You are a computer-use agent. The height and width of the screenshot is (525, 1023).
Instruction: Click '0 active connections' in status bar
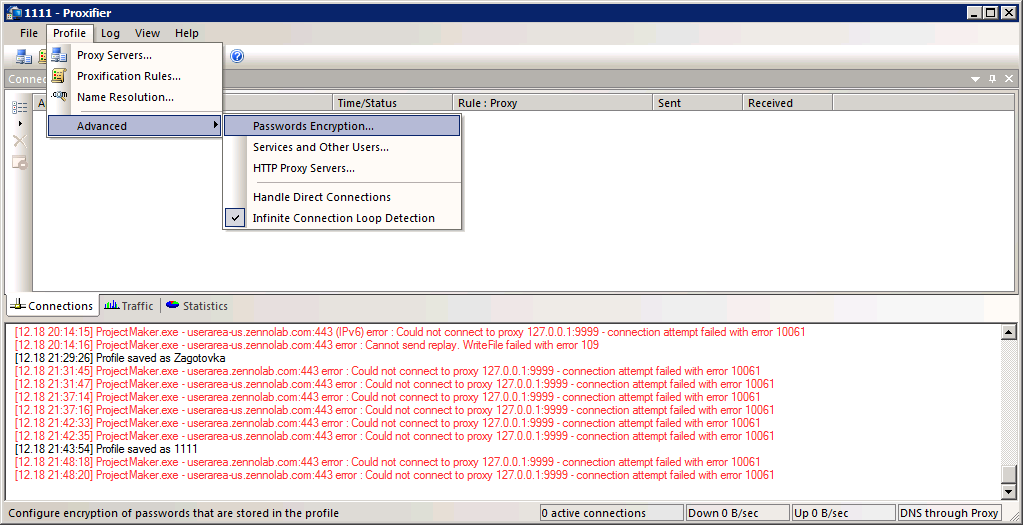(611, 513)
